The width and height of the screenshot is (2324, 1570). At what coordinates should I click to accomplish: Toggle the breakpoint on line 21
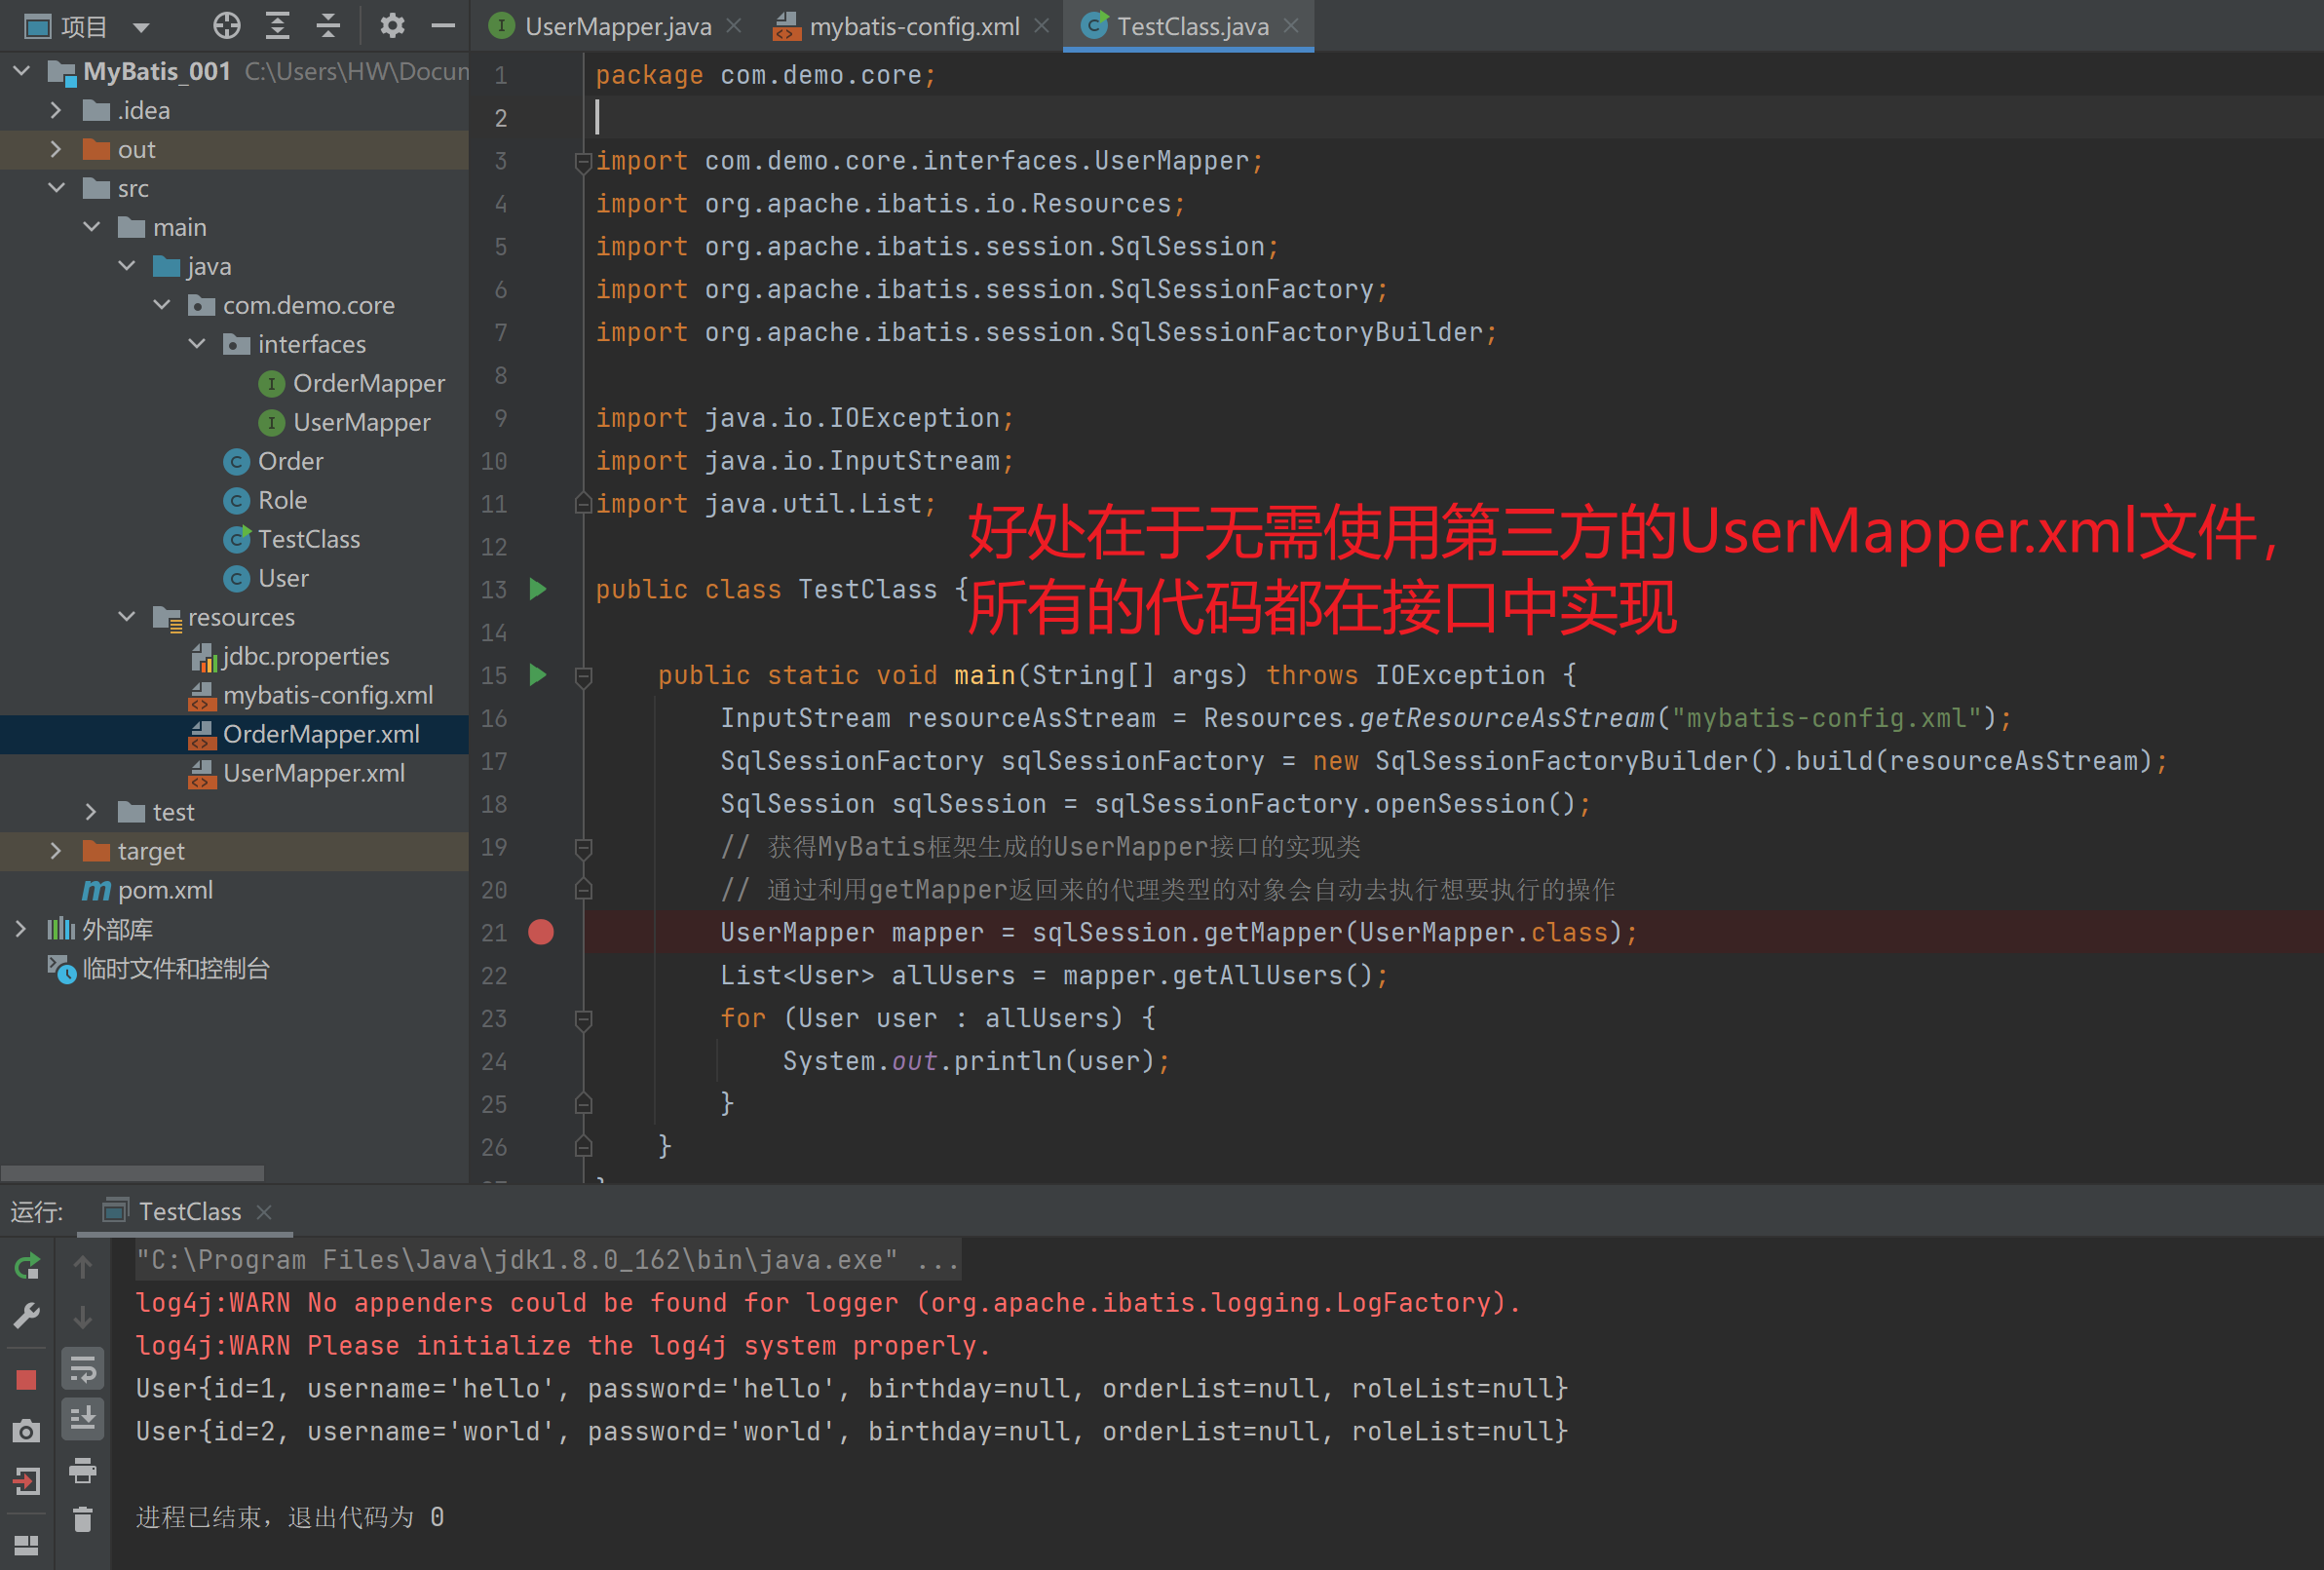point(541,933)
